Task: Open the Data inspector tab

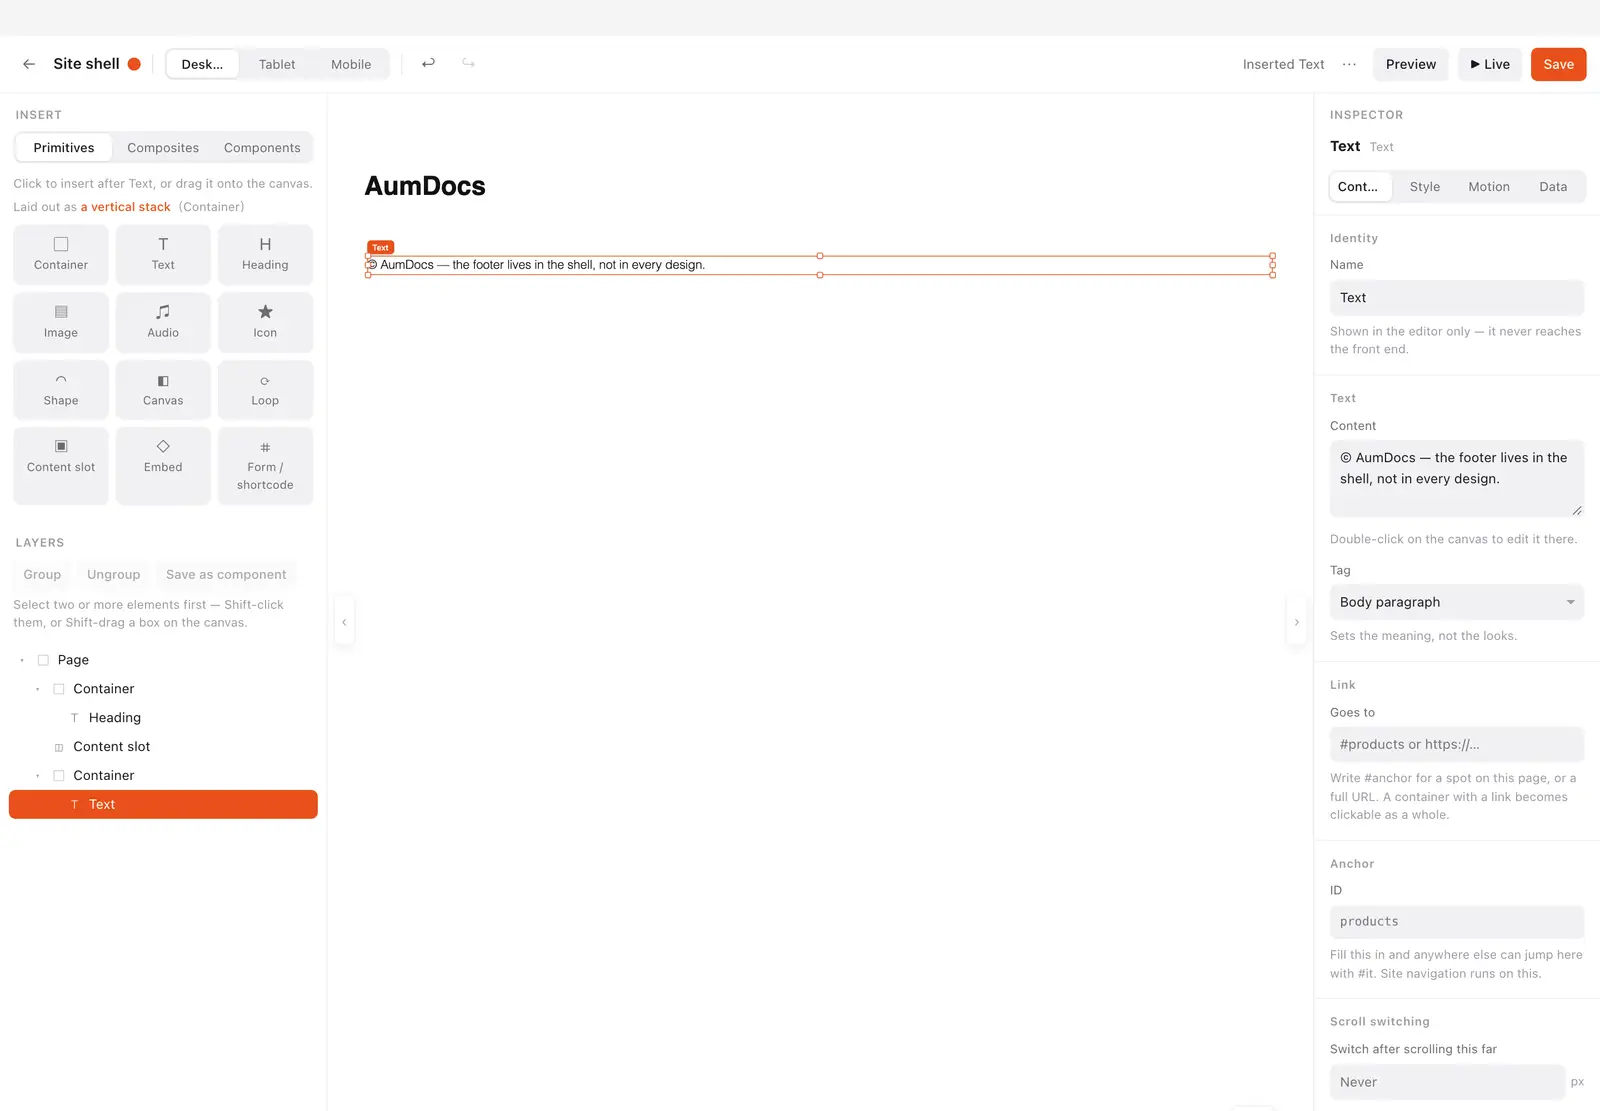Action: [1553, 187]
